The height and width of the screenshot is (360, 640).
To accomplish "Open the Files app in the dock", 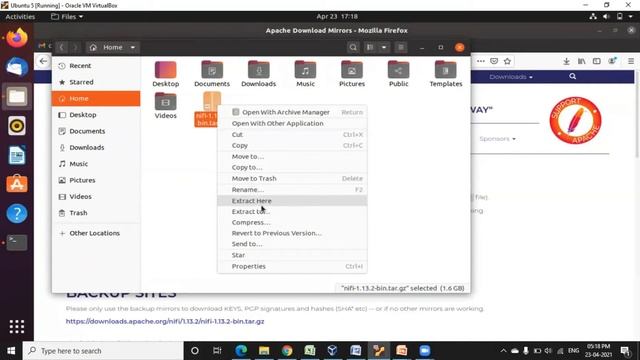I will click(17, 97).
